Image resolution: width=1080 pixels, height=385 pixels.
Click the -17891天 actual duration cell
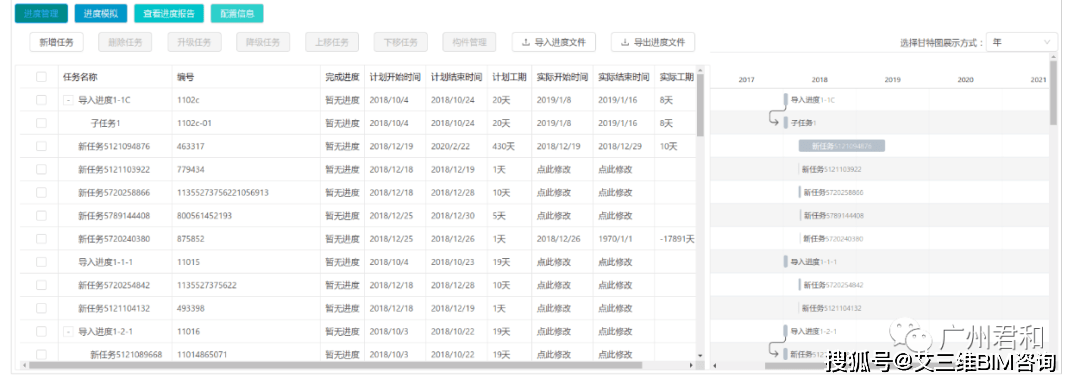pos(676,239)
